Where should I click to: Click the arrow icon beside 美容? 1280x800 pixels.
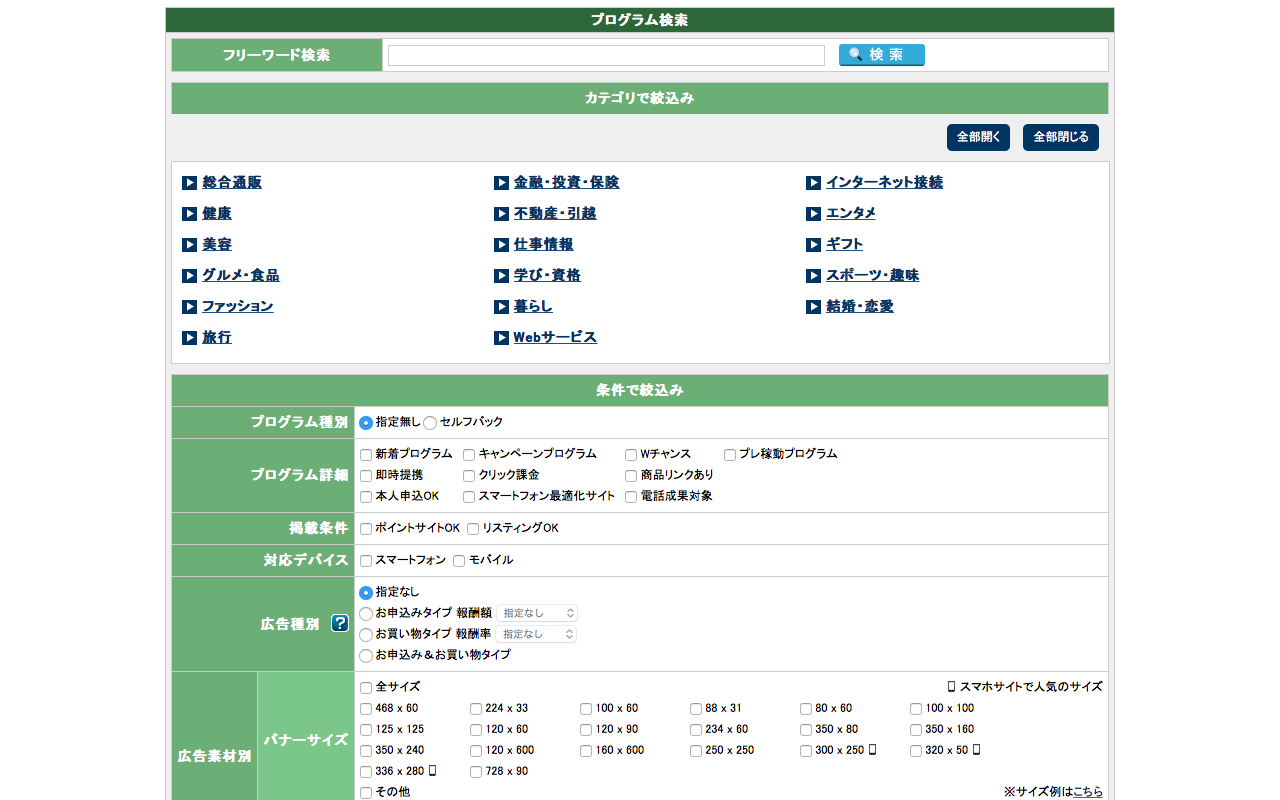tap(189, 245)
